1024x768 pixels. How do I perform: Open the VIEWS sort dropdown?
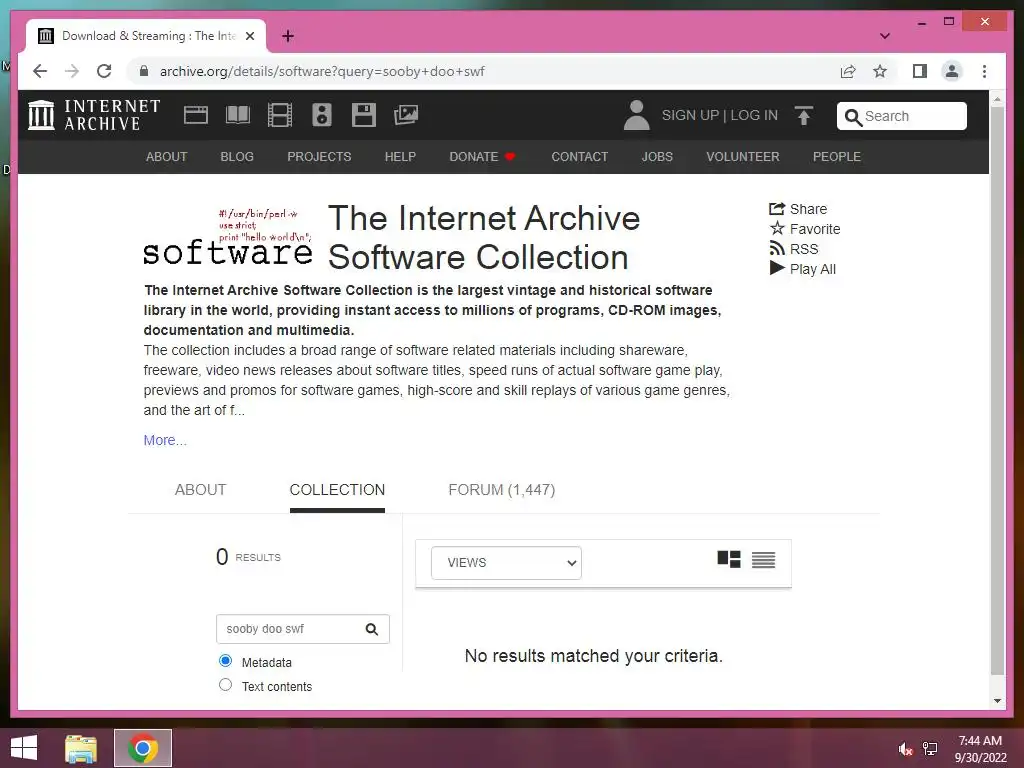(506, 563)
